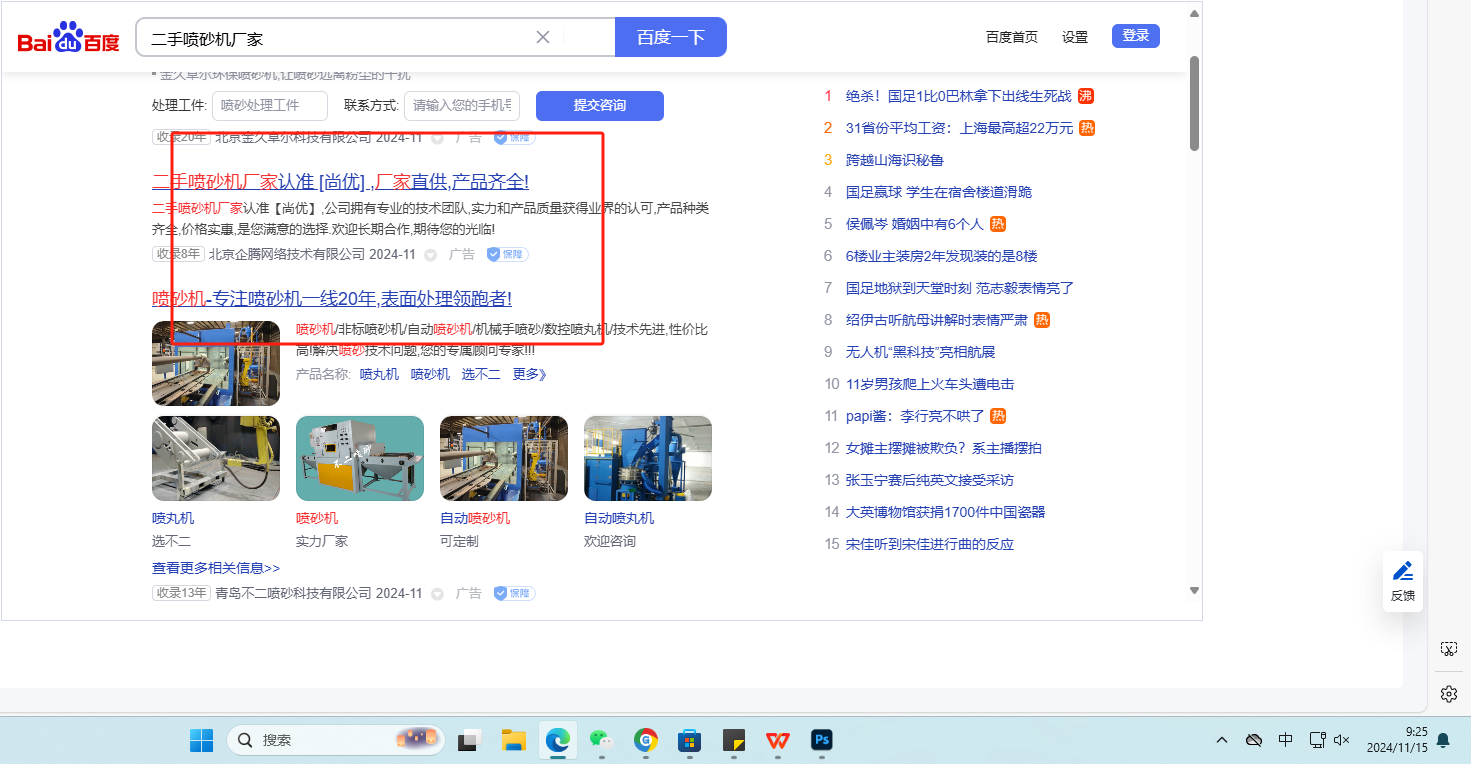The image size is (1471, 764).
Task: Show hidden tray icons chevron
Action: pos(1222,740)
